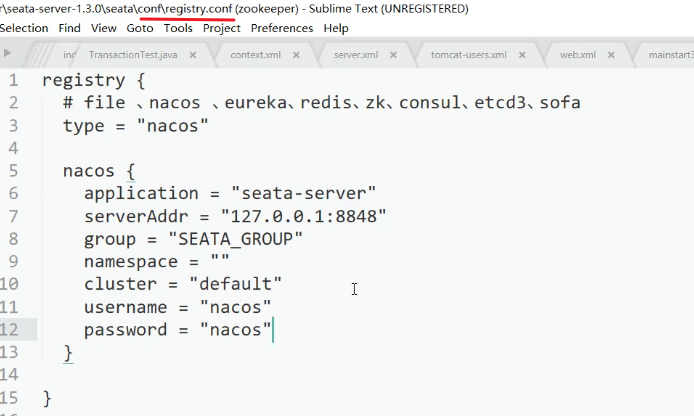Open the Selection menu
This screenshot has height=416, width=694.
[24, 28]
